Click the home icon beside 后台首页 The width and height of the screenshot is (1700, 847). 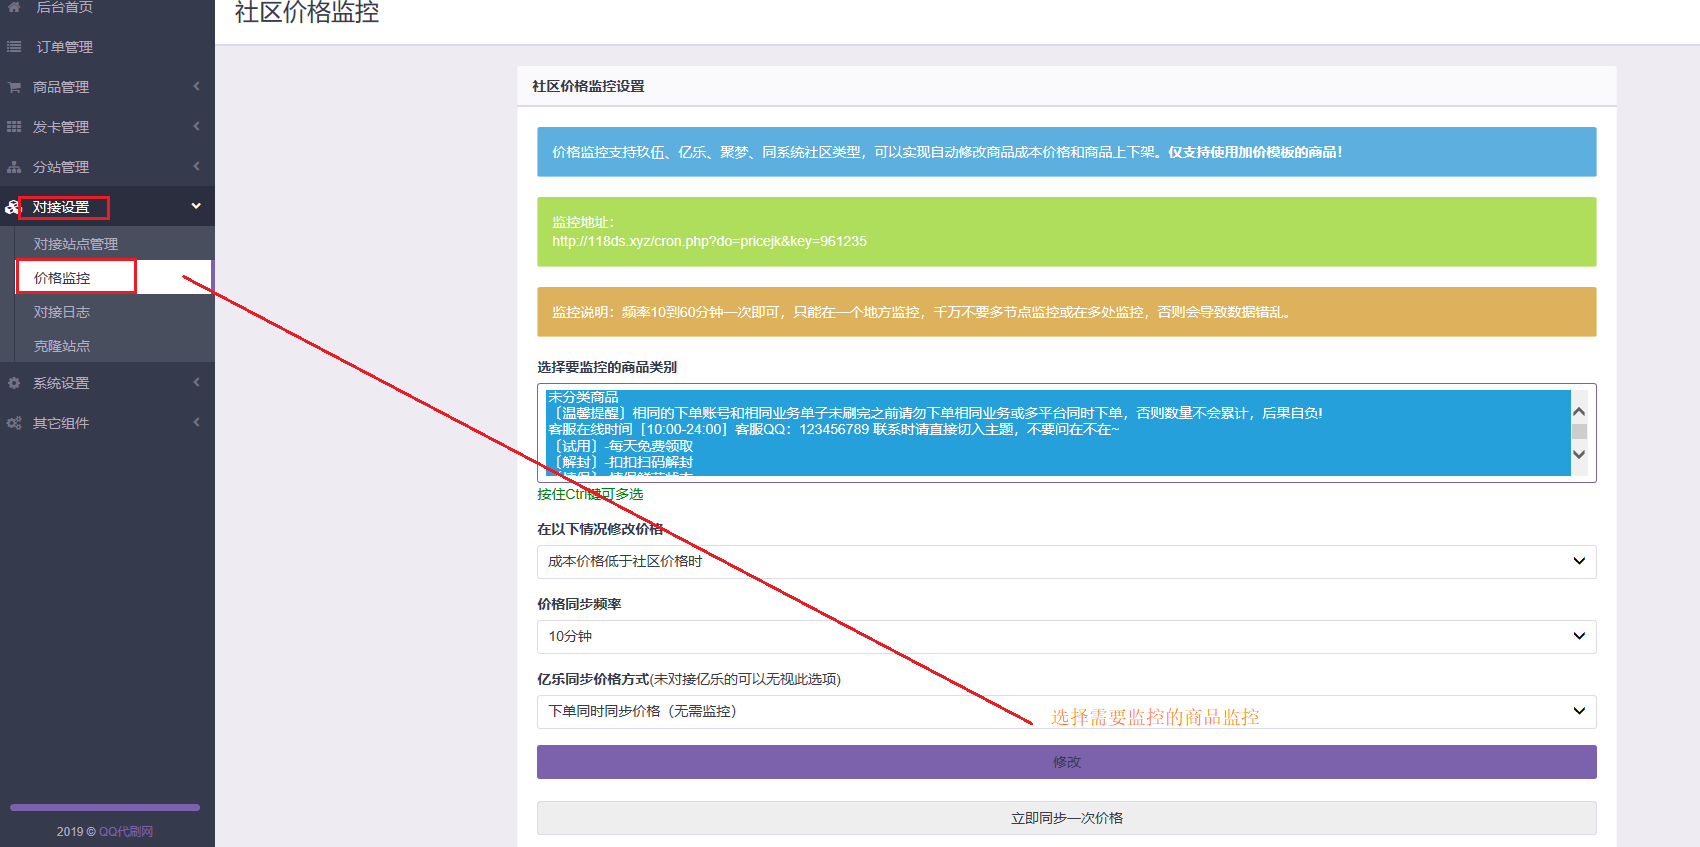14,7
